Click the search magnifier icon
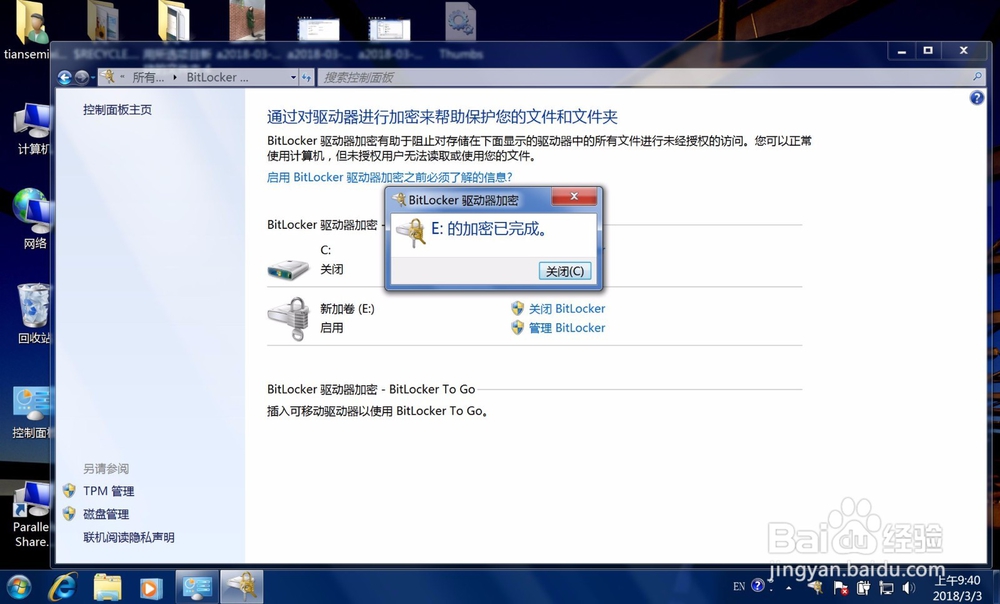This screenshot has height=604, width=1000. [977, 77]
